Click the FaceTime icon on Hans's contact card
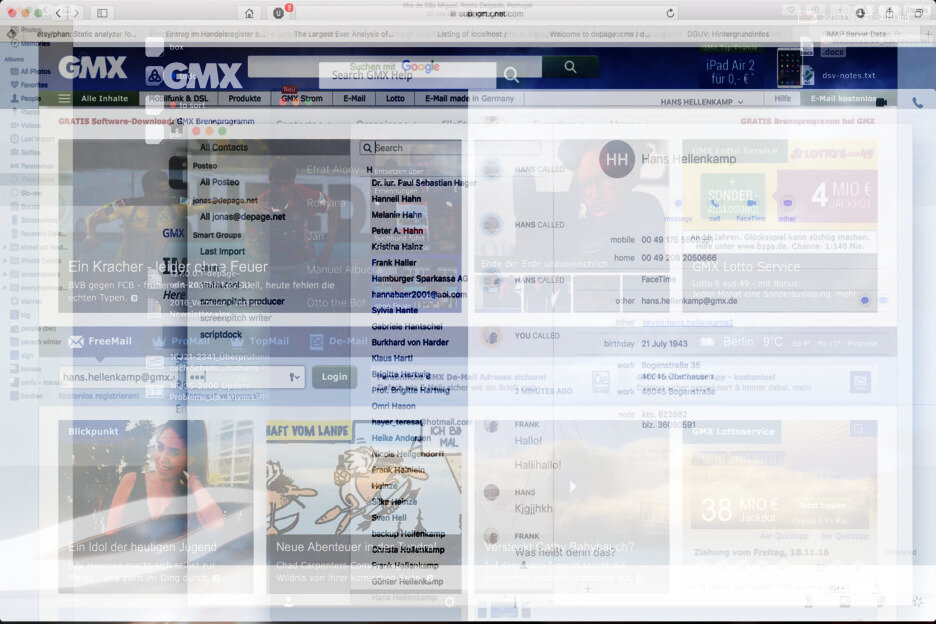Viewport: 936px width, 624px height. pos(751,204)
